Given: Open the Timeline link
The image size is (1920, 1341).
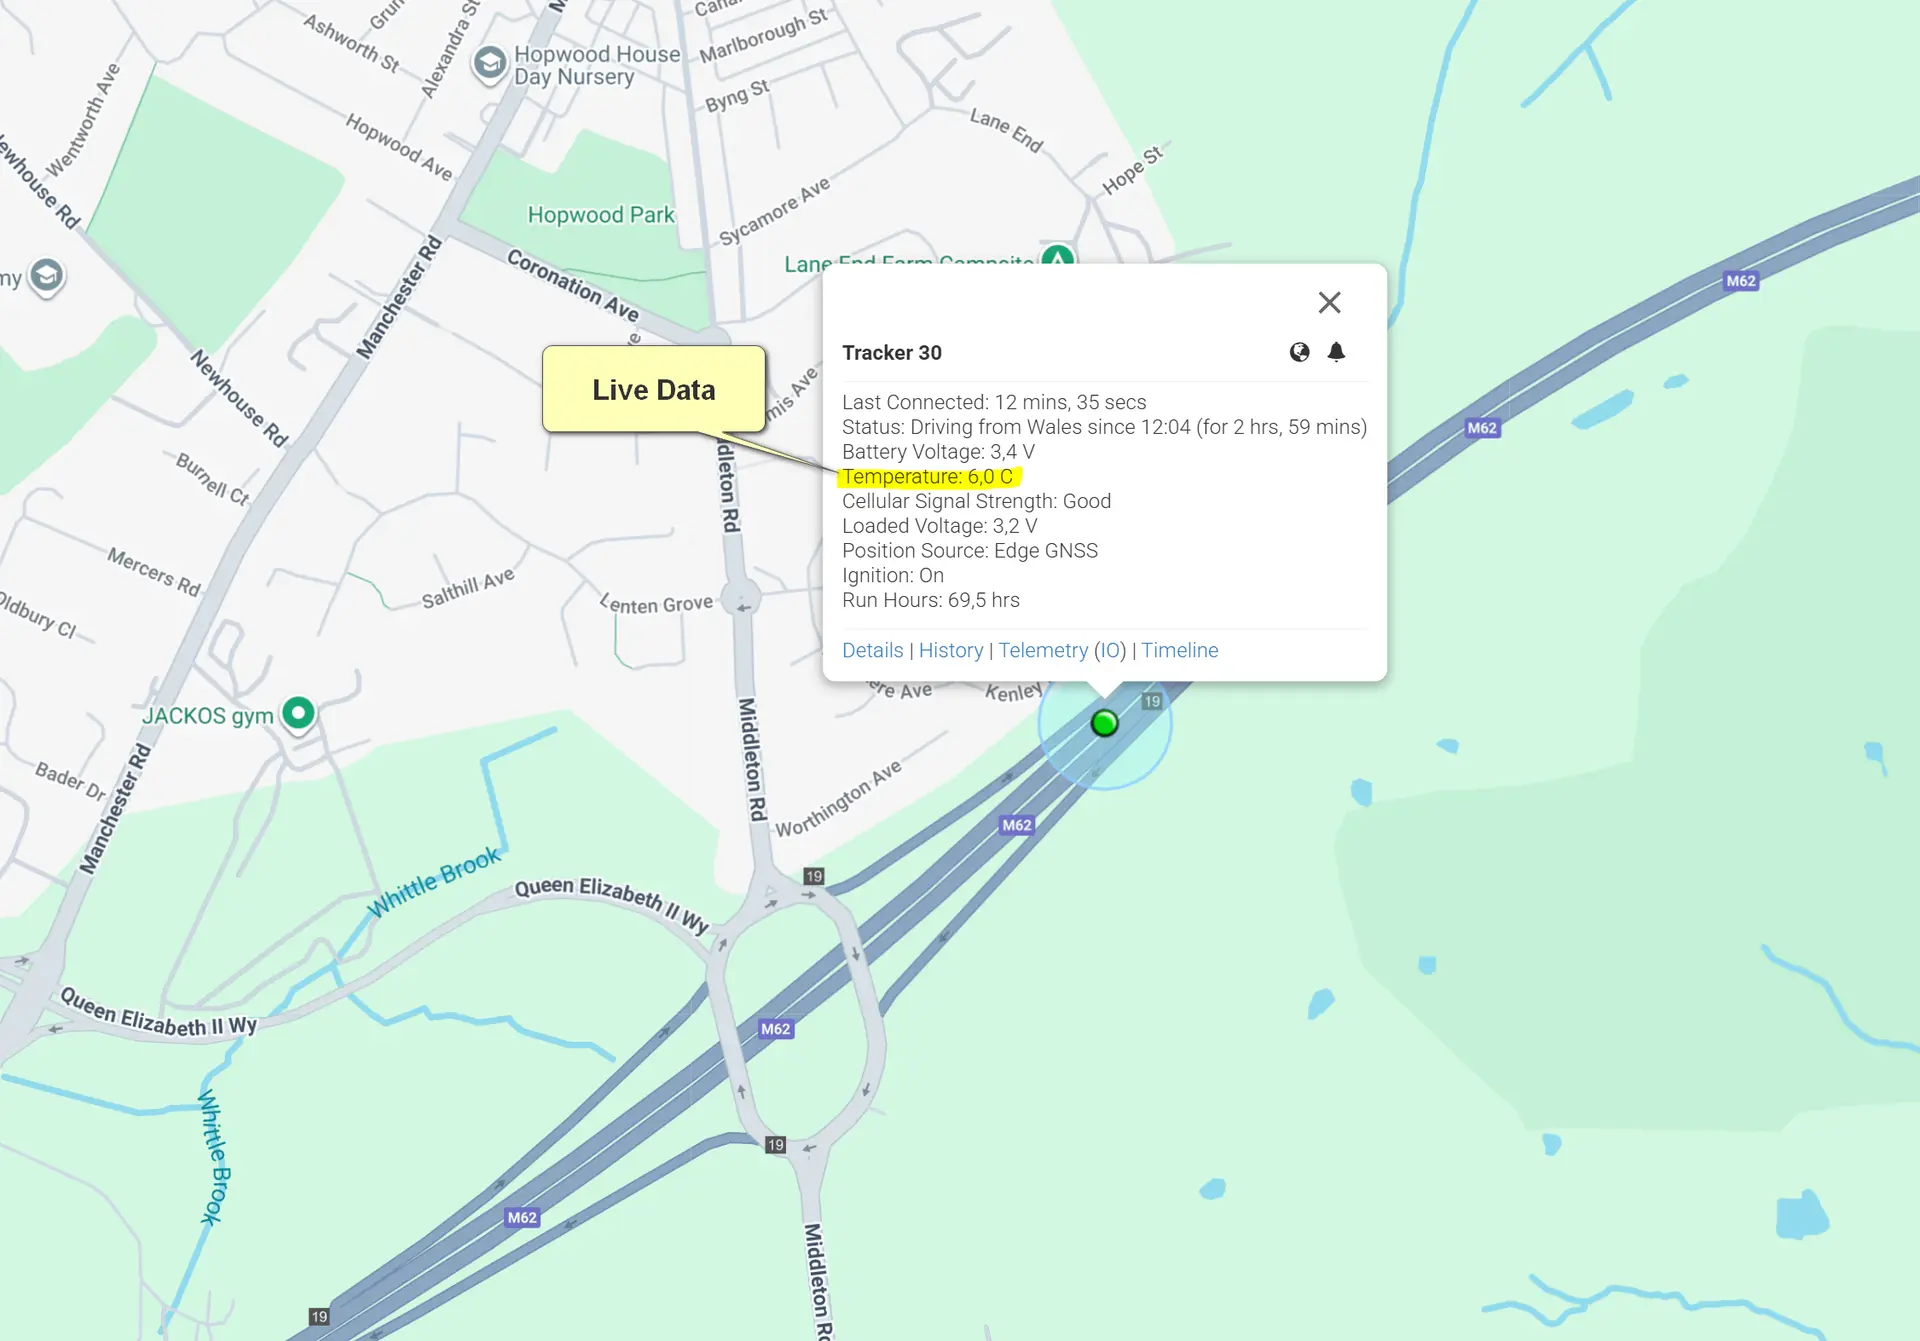Looking at the screenshot, I should [1179, 650].
